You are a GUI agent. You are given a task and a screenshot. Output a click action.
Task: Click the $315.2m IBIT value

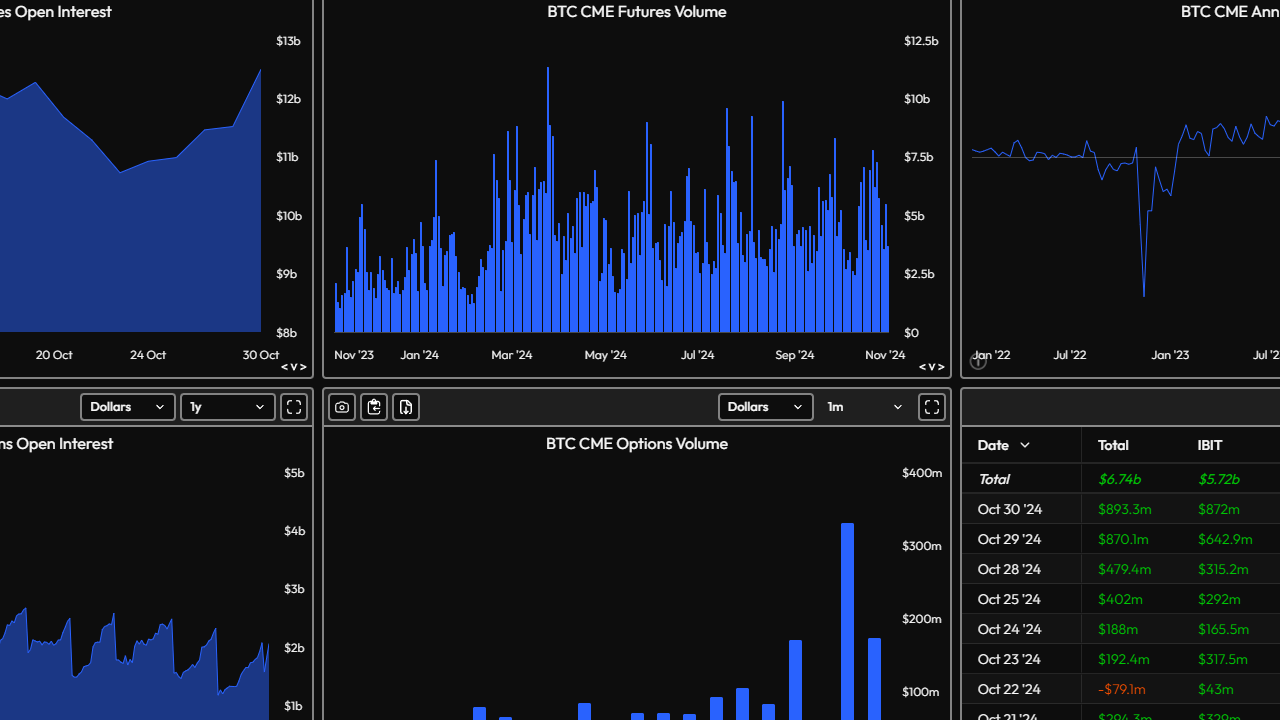point(1223,569)
